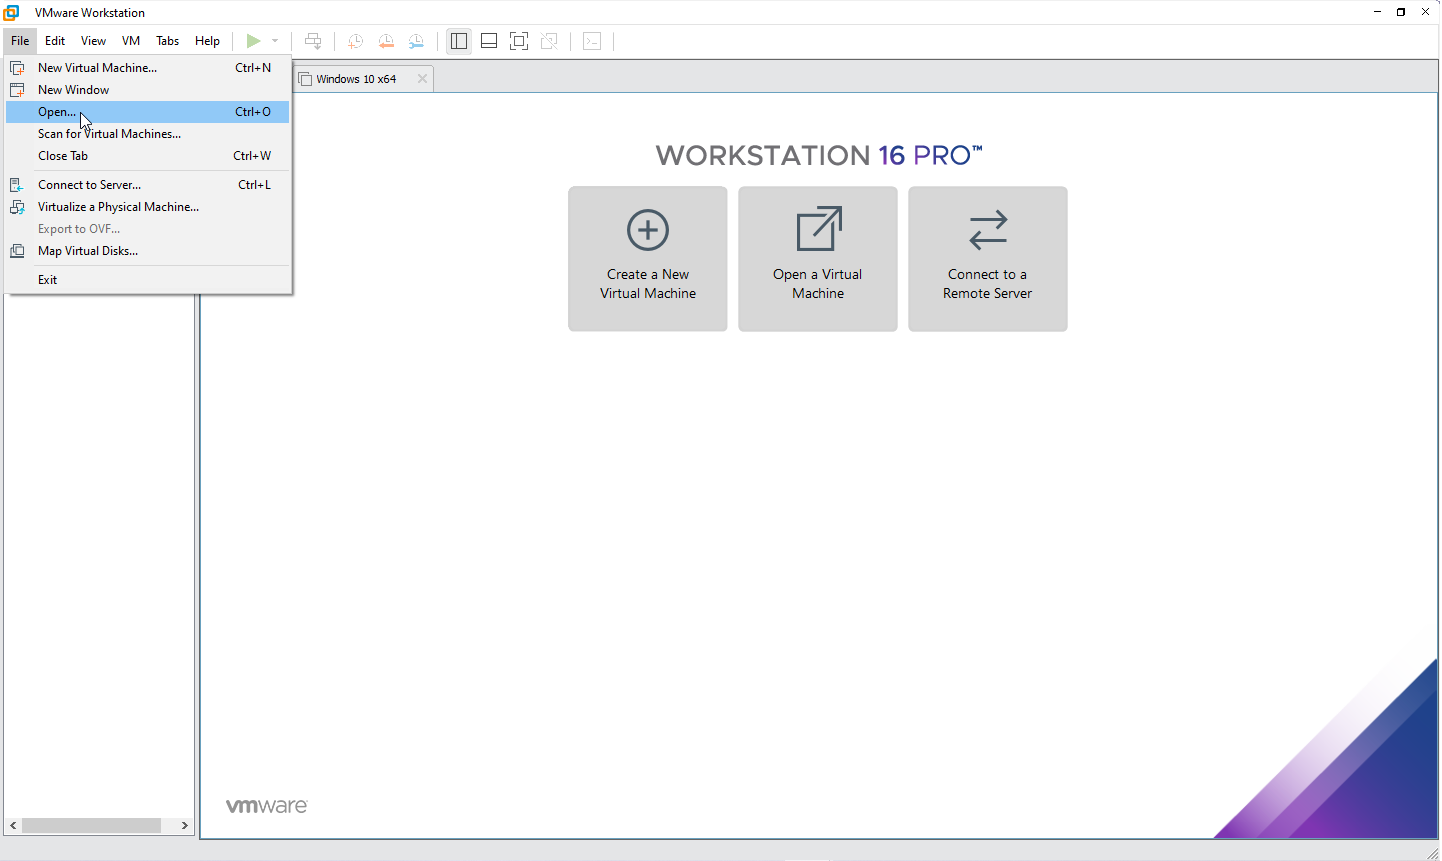Click the Send Ctrl+Alt+Del toolbar icon
The image size is (1442, 861).
313,41
